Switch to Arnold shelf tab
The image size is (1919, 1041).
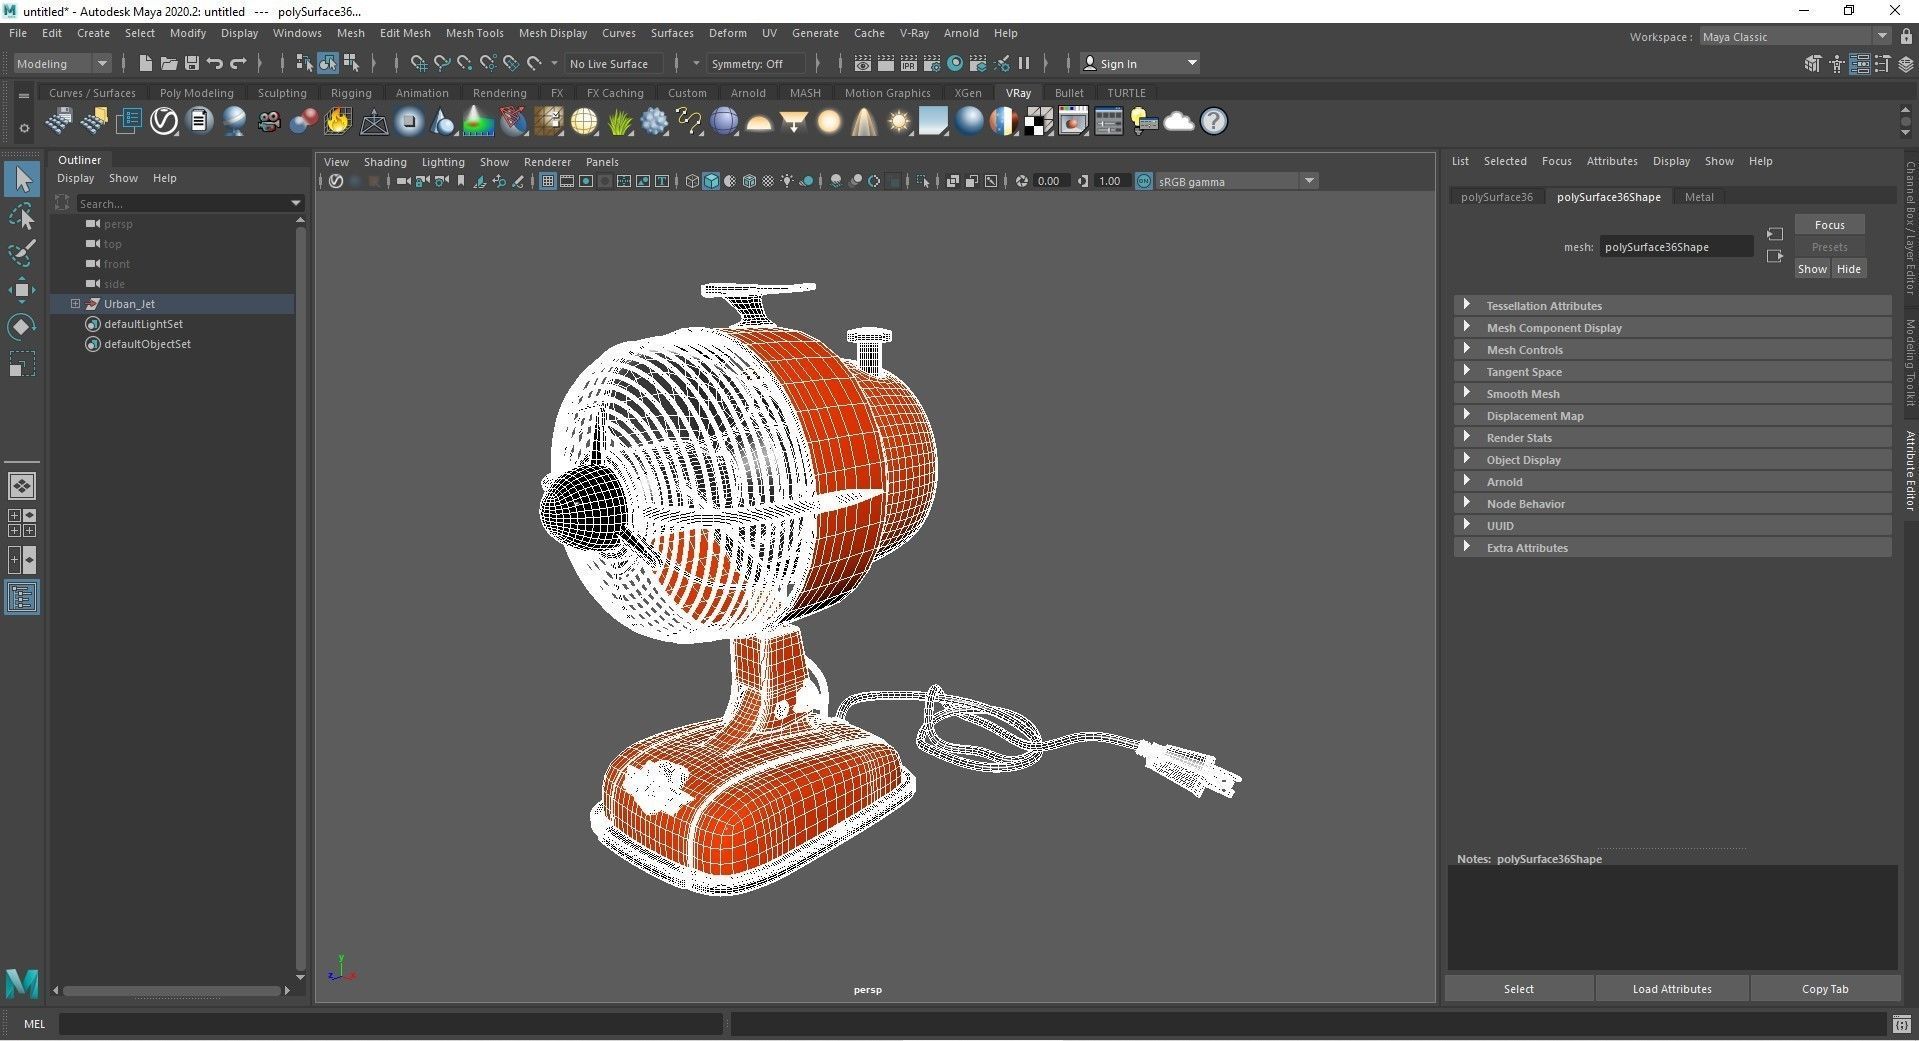(x=748, y=93)
